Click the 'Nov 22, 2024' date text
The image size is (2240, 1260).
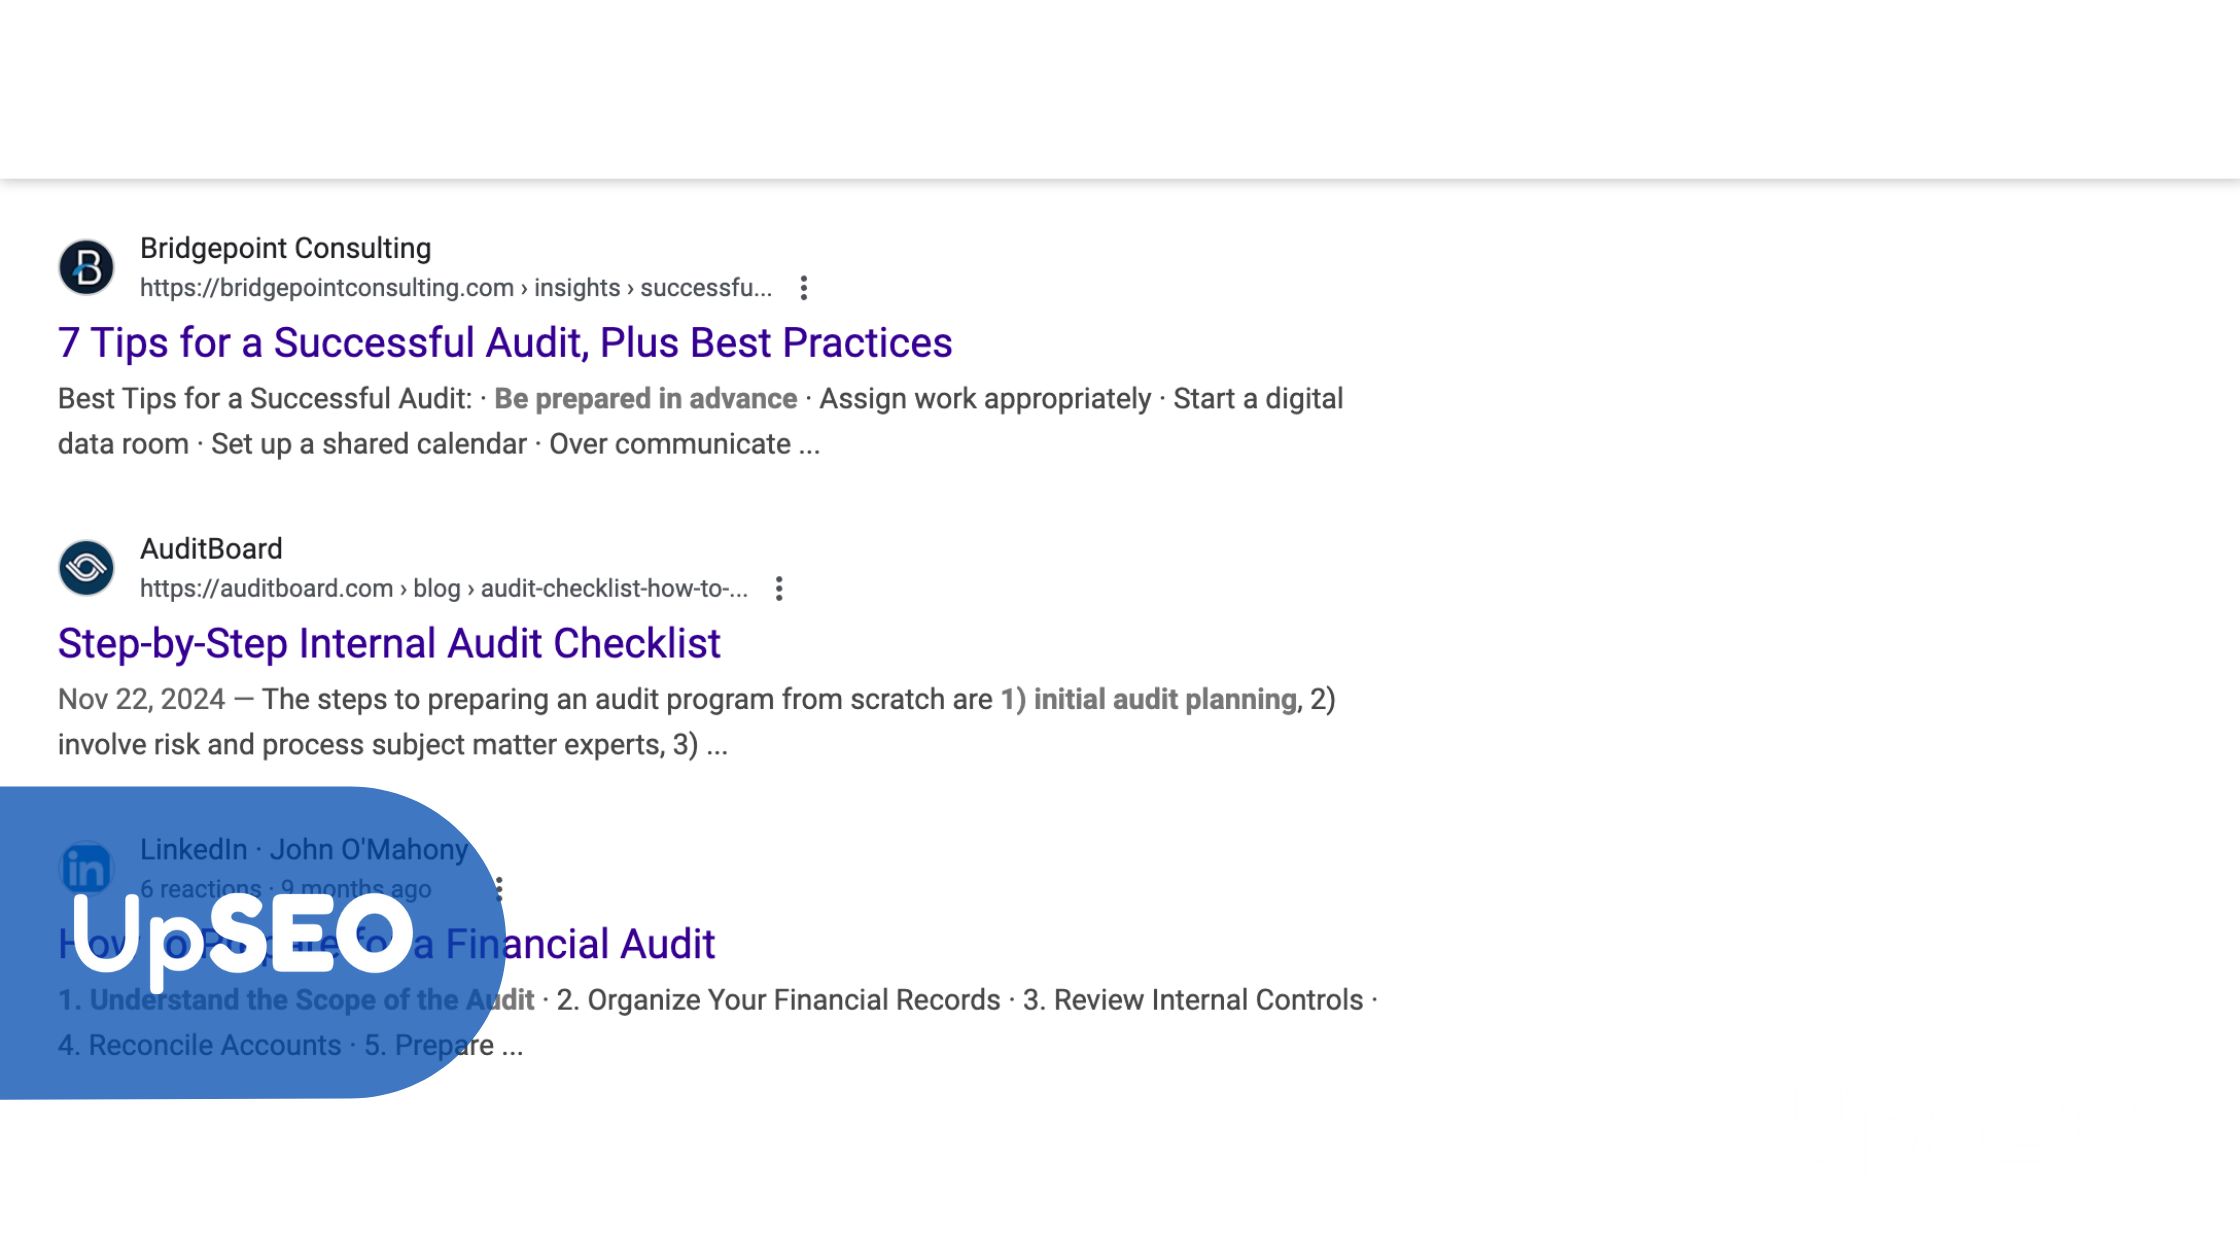point(141,700)
